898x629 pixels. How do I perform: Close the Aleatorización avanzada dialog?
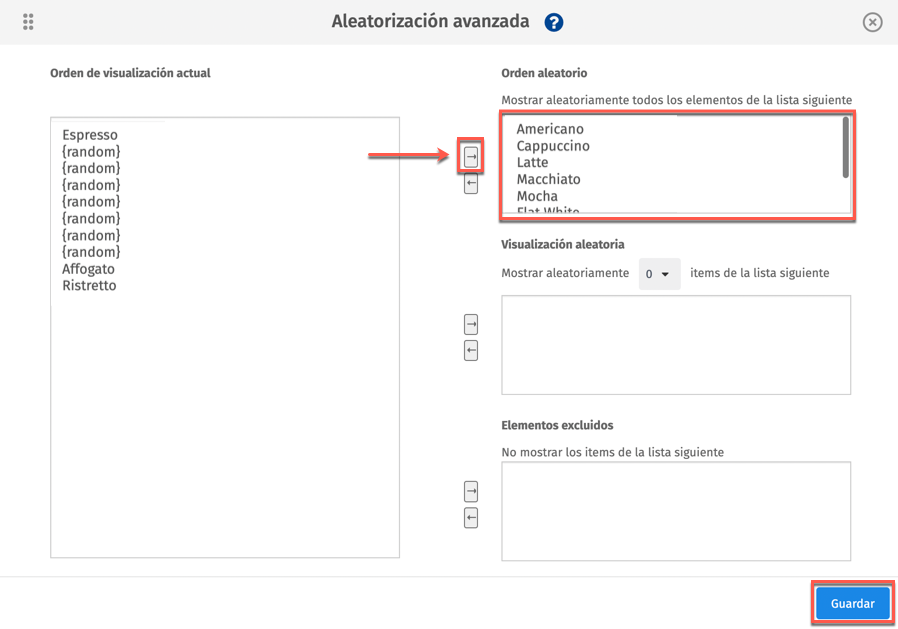click(x=871, y=21)
